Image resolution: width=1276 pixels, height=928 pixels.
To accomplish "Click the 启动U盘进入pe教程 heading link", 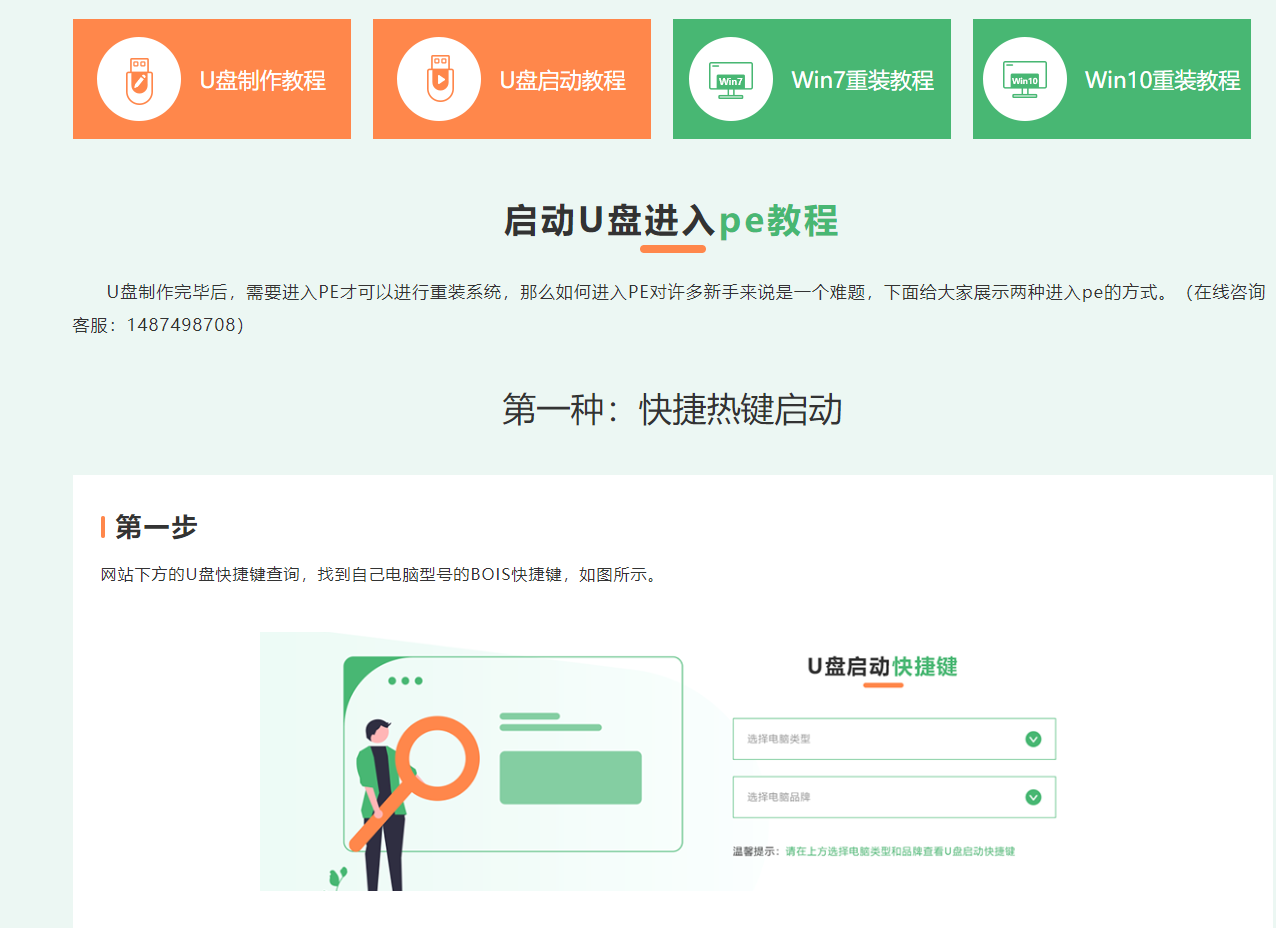I will tap(672, 222).
